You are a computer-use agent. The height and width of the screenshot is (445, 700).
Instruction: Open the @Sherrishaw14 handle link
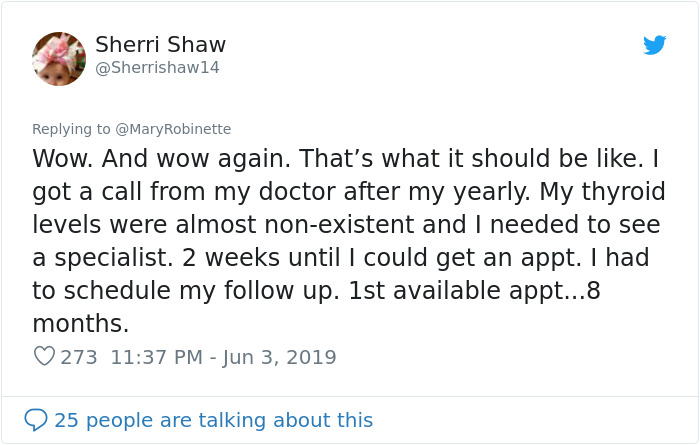(157, 68)
